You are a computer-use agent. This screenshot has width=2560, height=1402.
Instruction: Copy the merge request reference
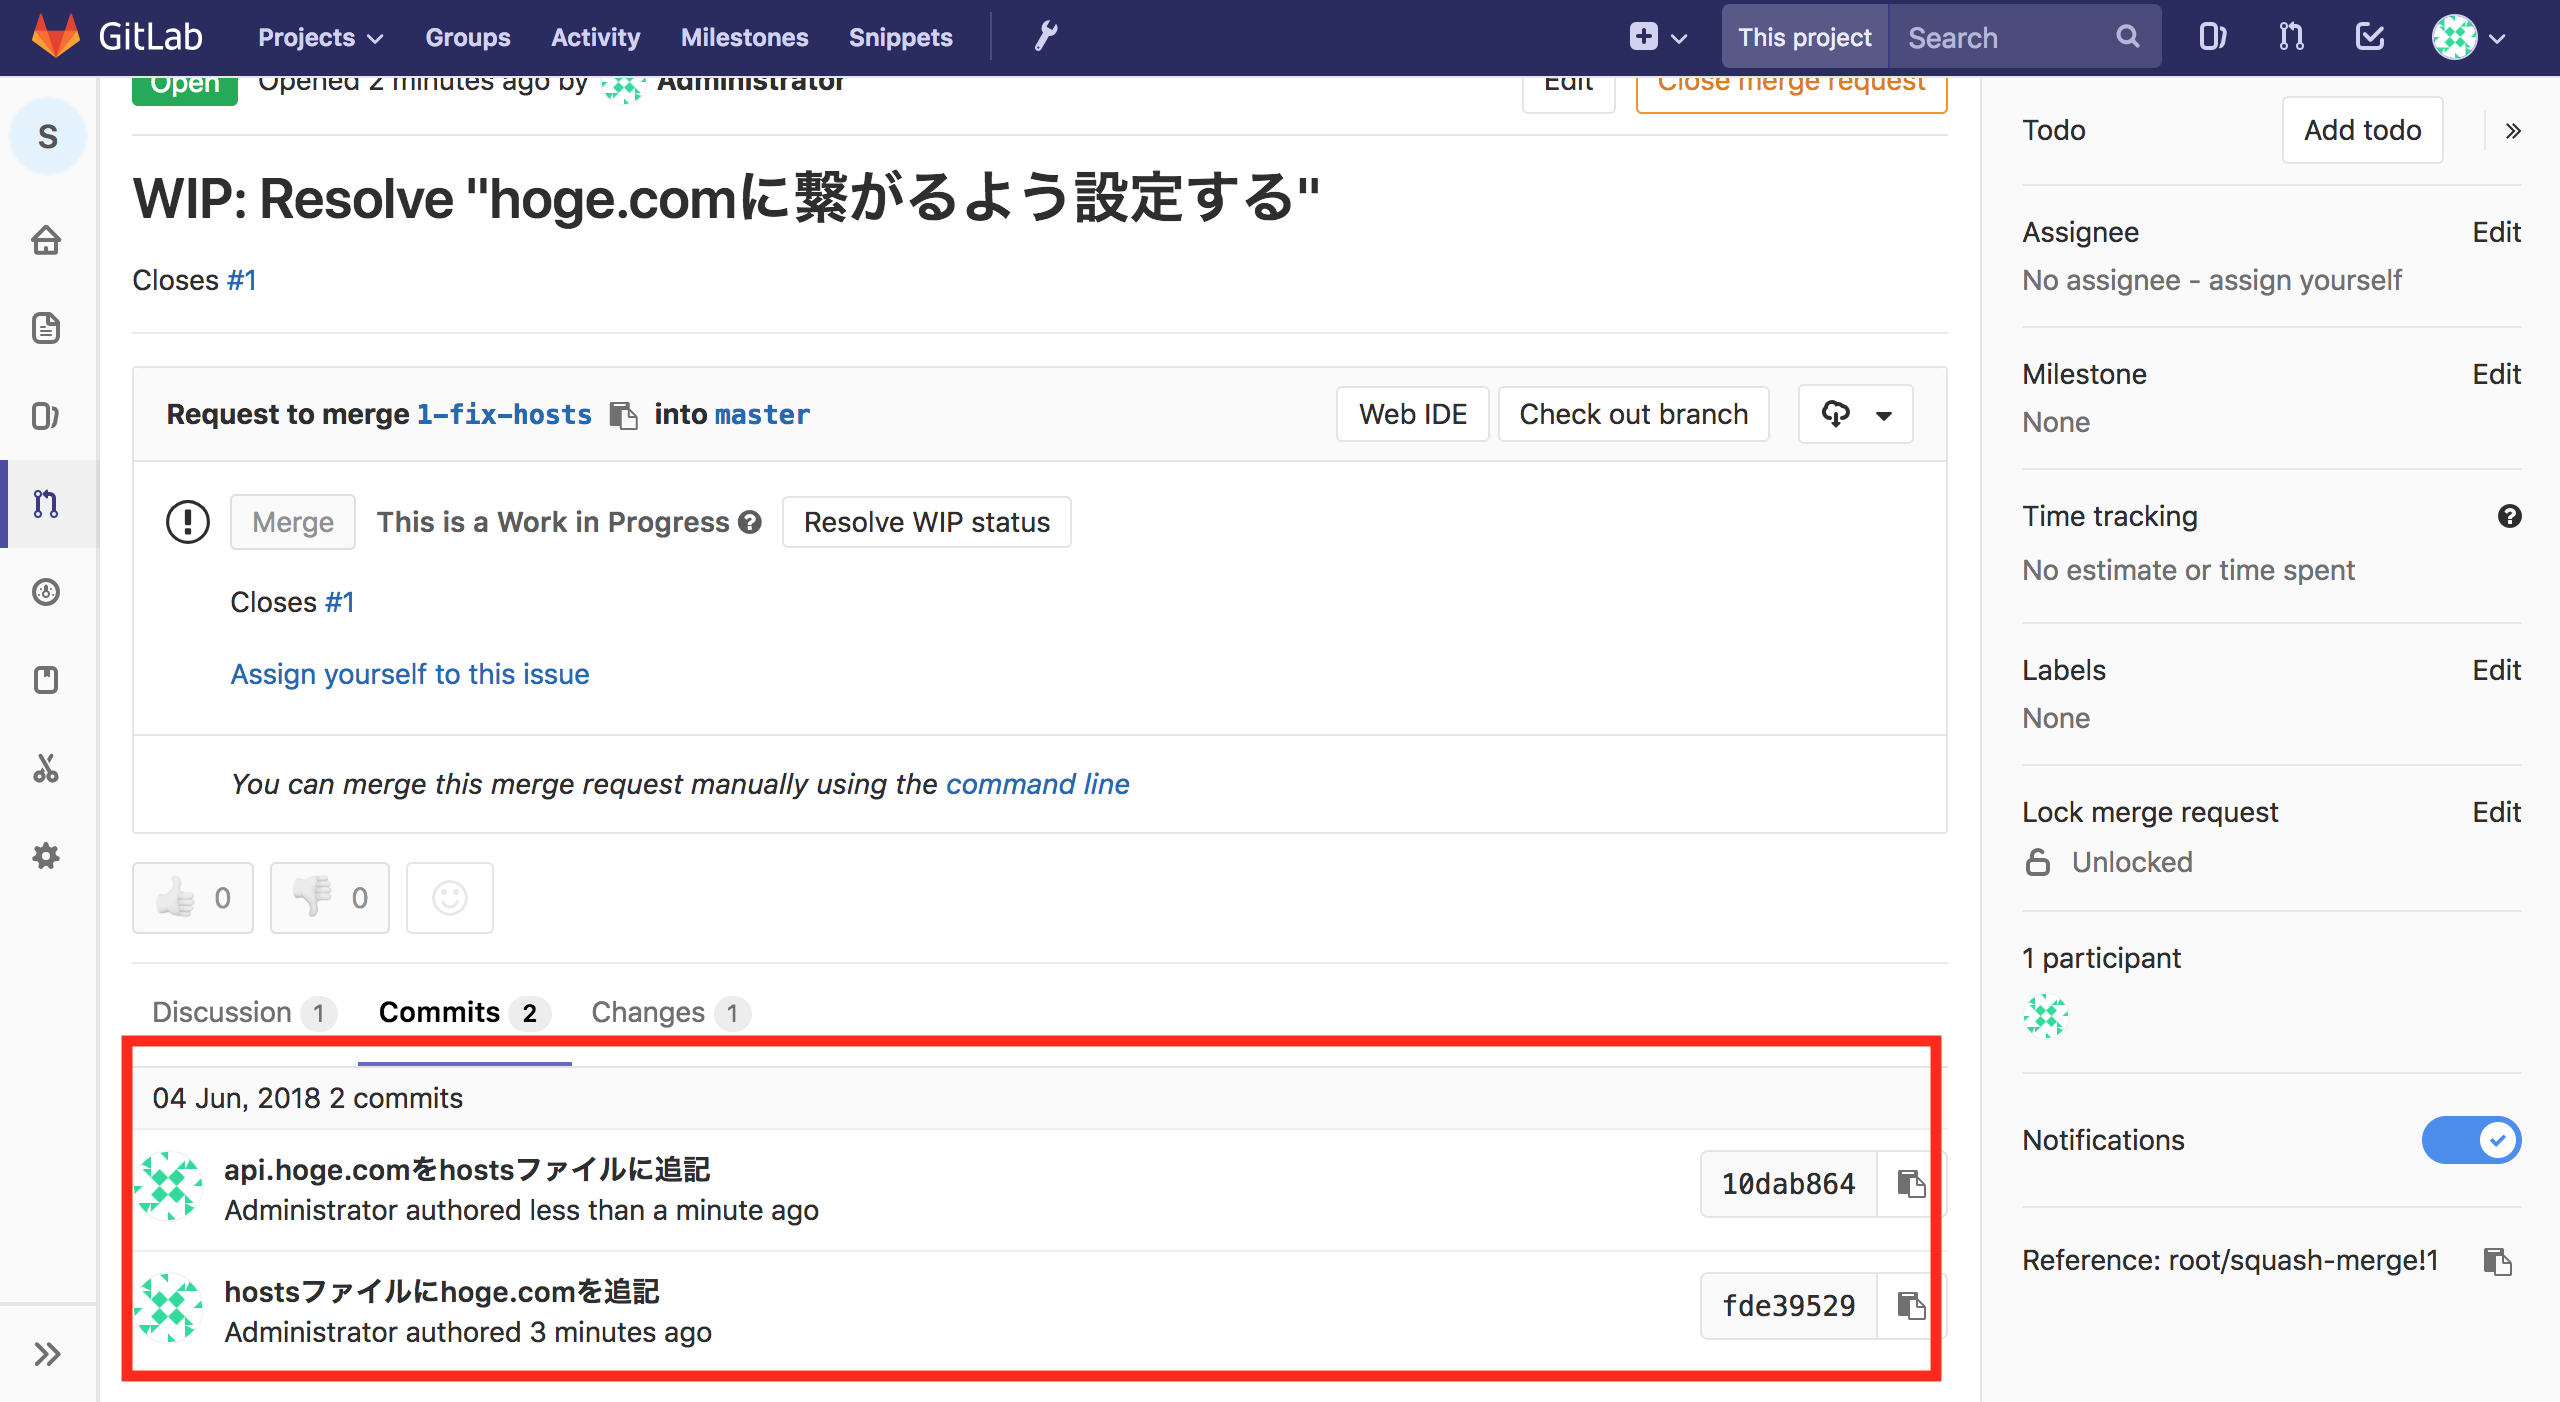point(2497,1261)
